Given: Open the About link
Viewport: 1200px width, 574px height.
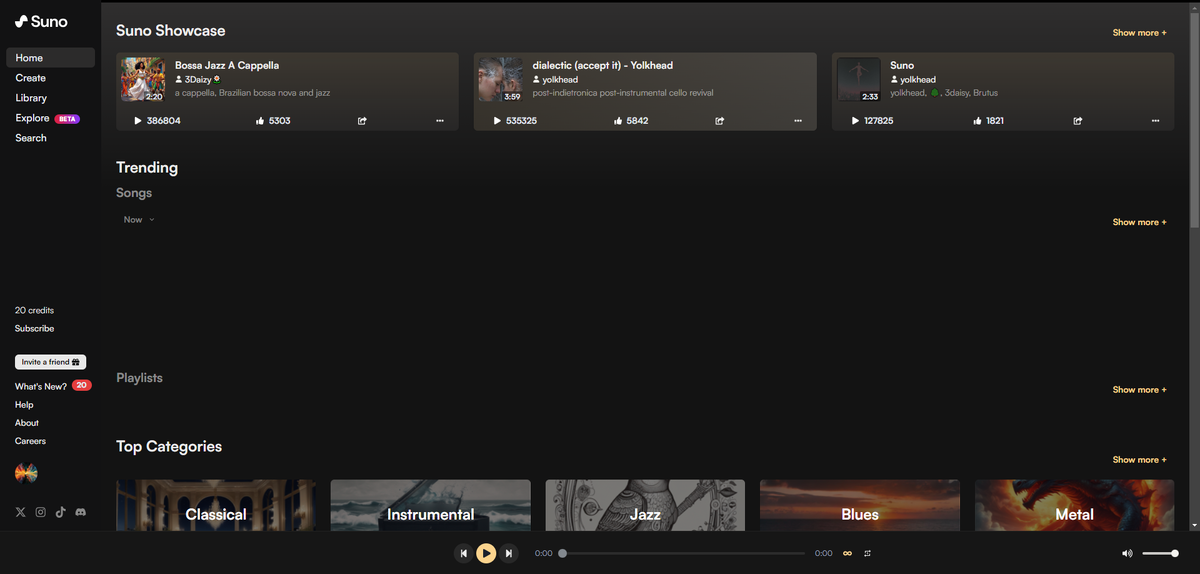Looking at the screenshot, I should tap(27, 423).
